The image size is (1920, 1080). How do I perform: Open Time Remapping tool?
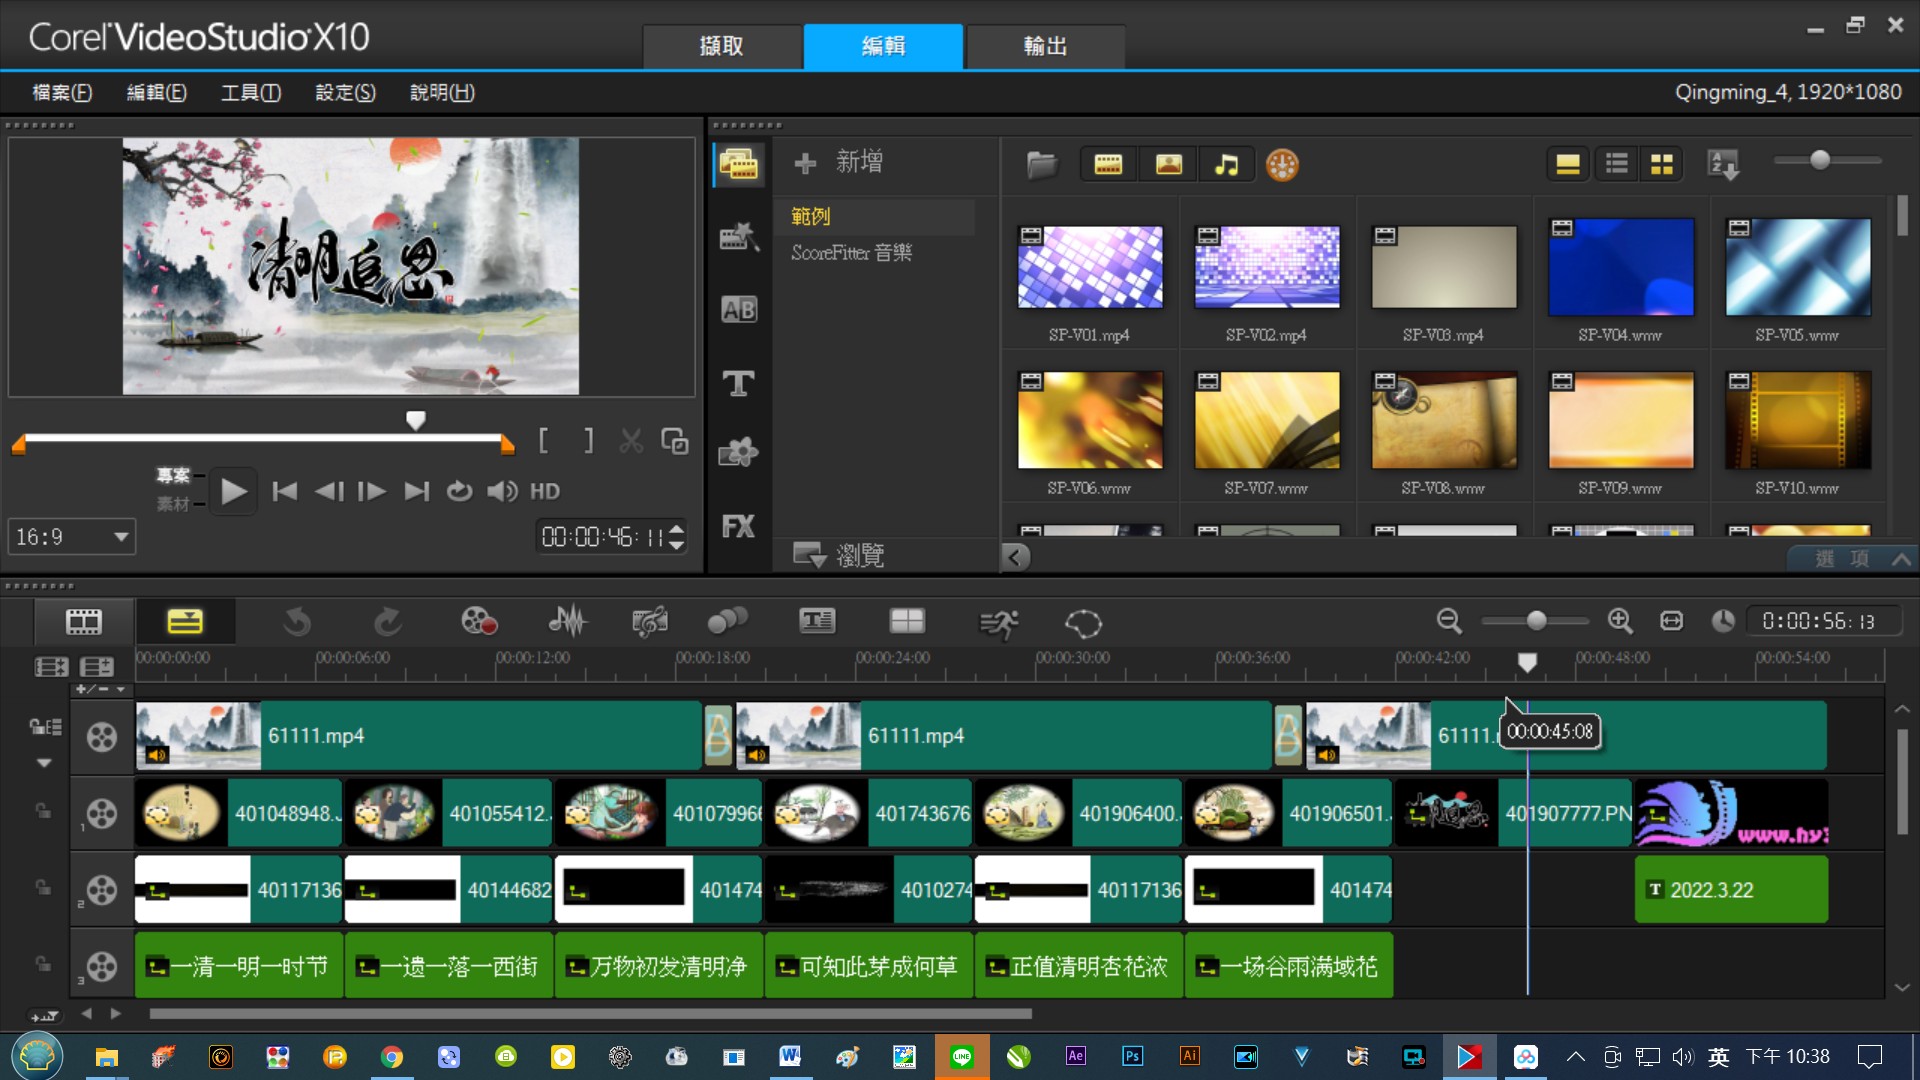998,624
